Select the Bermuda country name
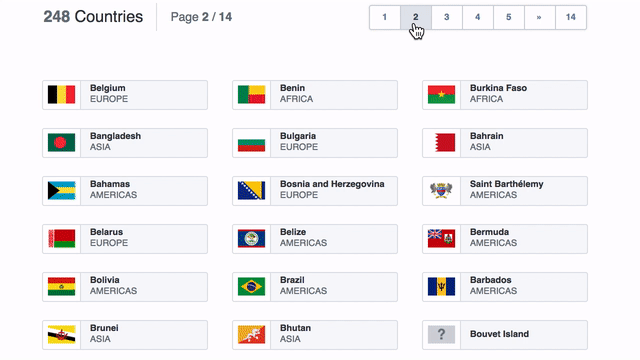The image size is (640, 360). pos(489,232)
